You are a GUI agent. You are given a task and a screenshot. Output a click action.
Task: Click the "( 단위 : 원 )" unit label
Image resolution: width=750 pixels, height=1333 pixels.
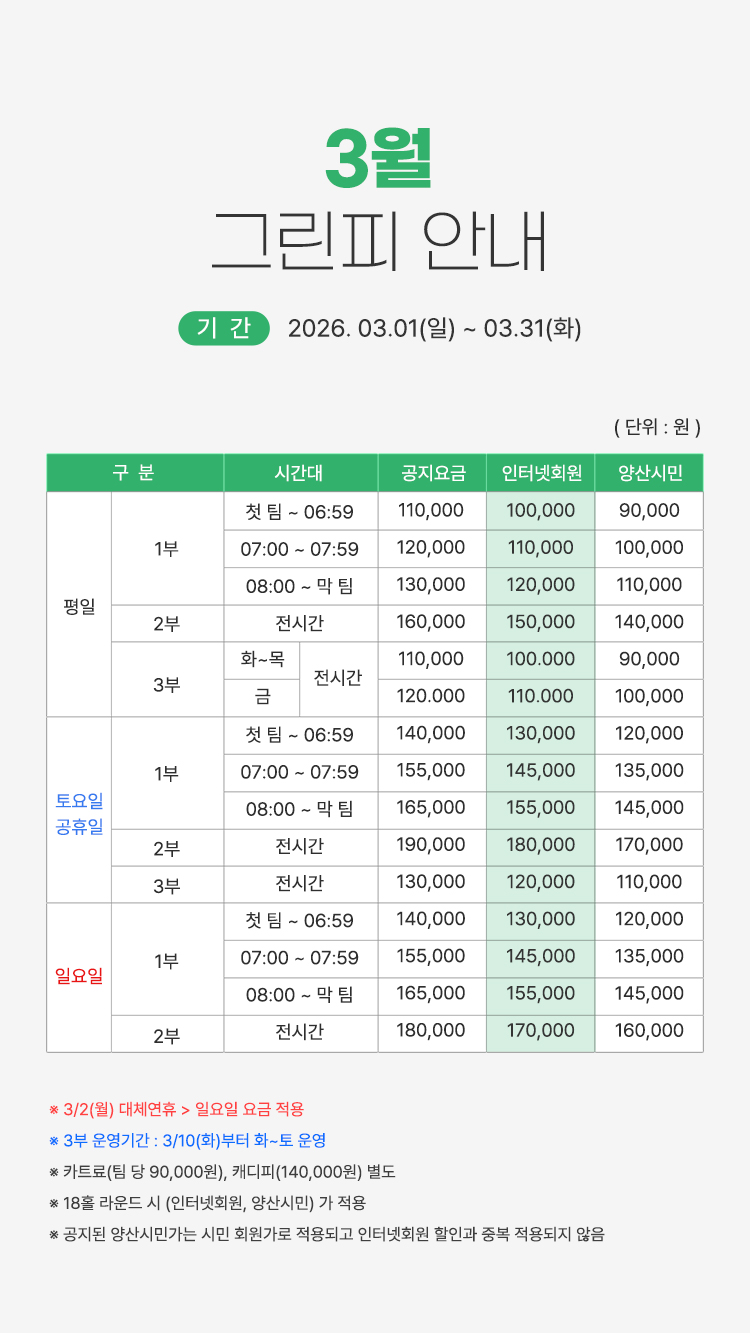pyautogui.click(x=656, y=427)
